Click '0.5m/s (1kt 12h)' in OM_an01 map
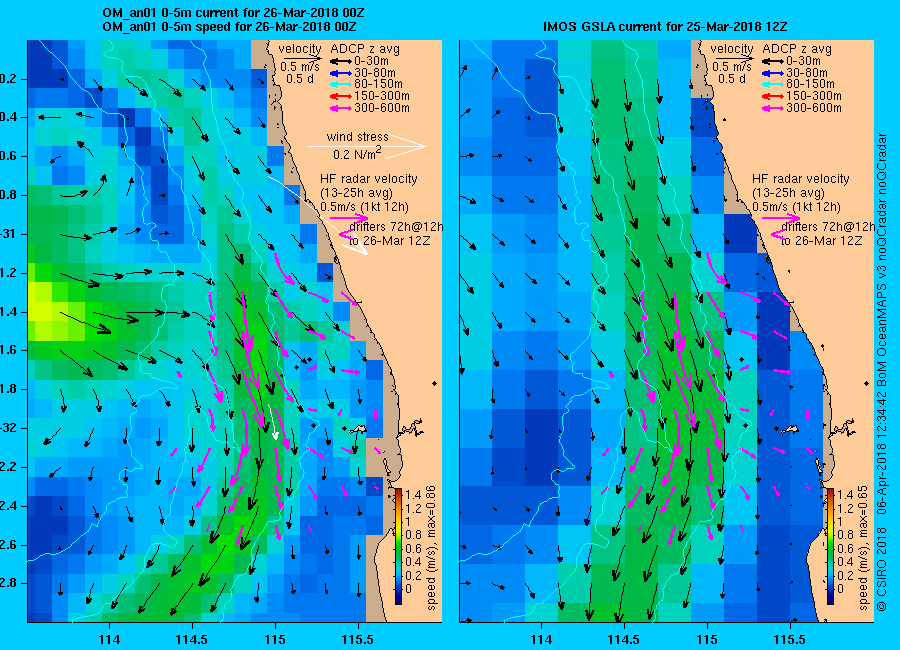The height and width of the screenshot is (650, 900). pyautogui.click(x=364, y=207)
